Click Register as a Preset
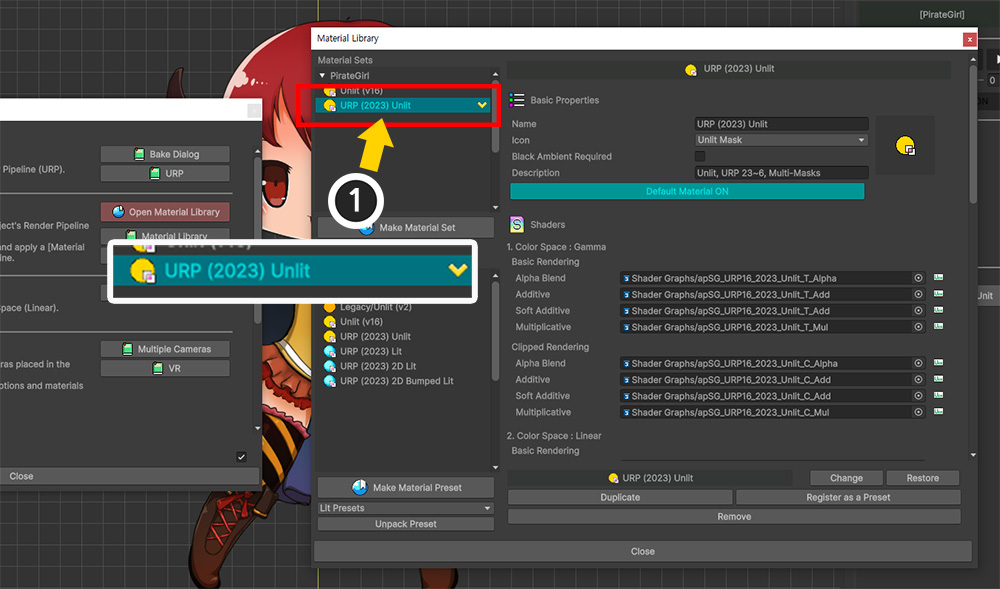This screenshot has height=589, width=1000. (848, 497)
